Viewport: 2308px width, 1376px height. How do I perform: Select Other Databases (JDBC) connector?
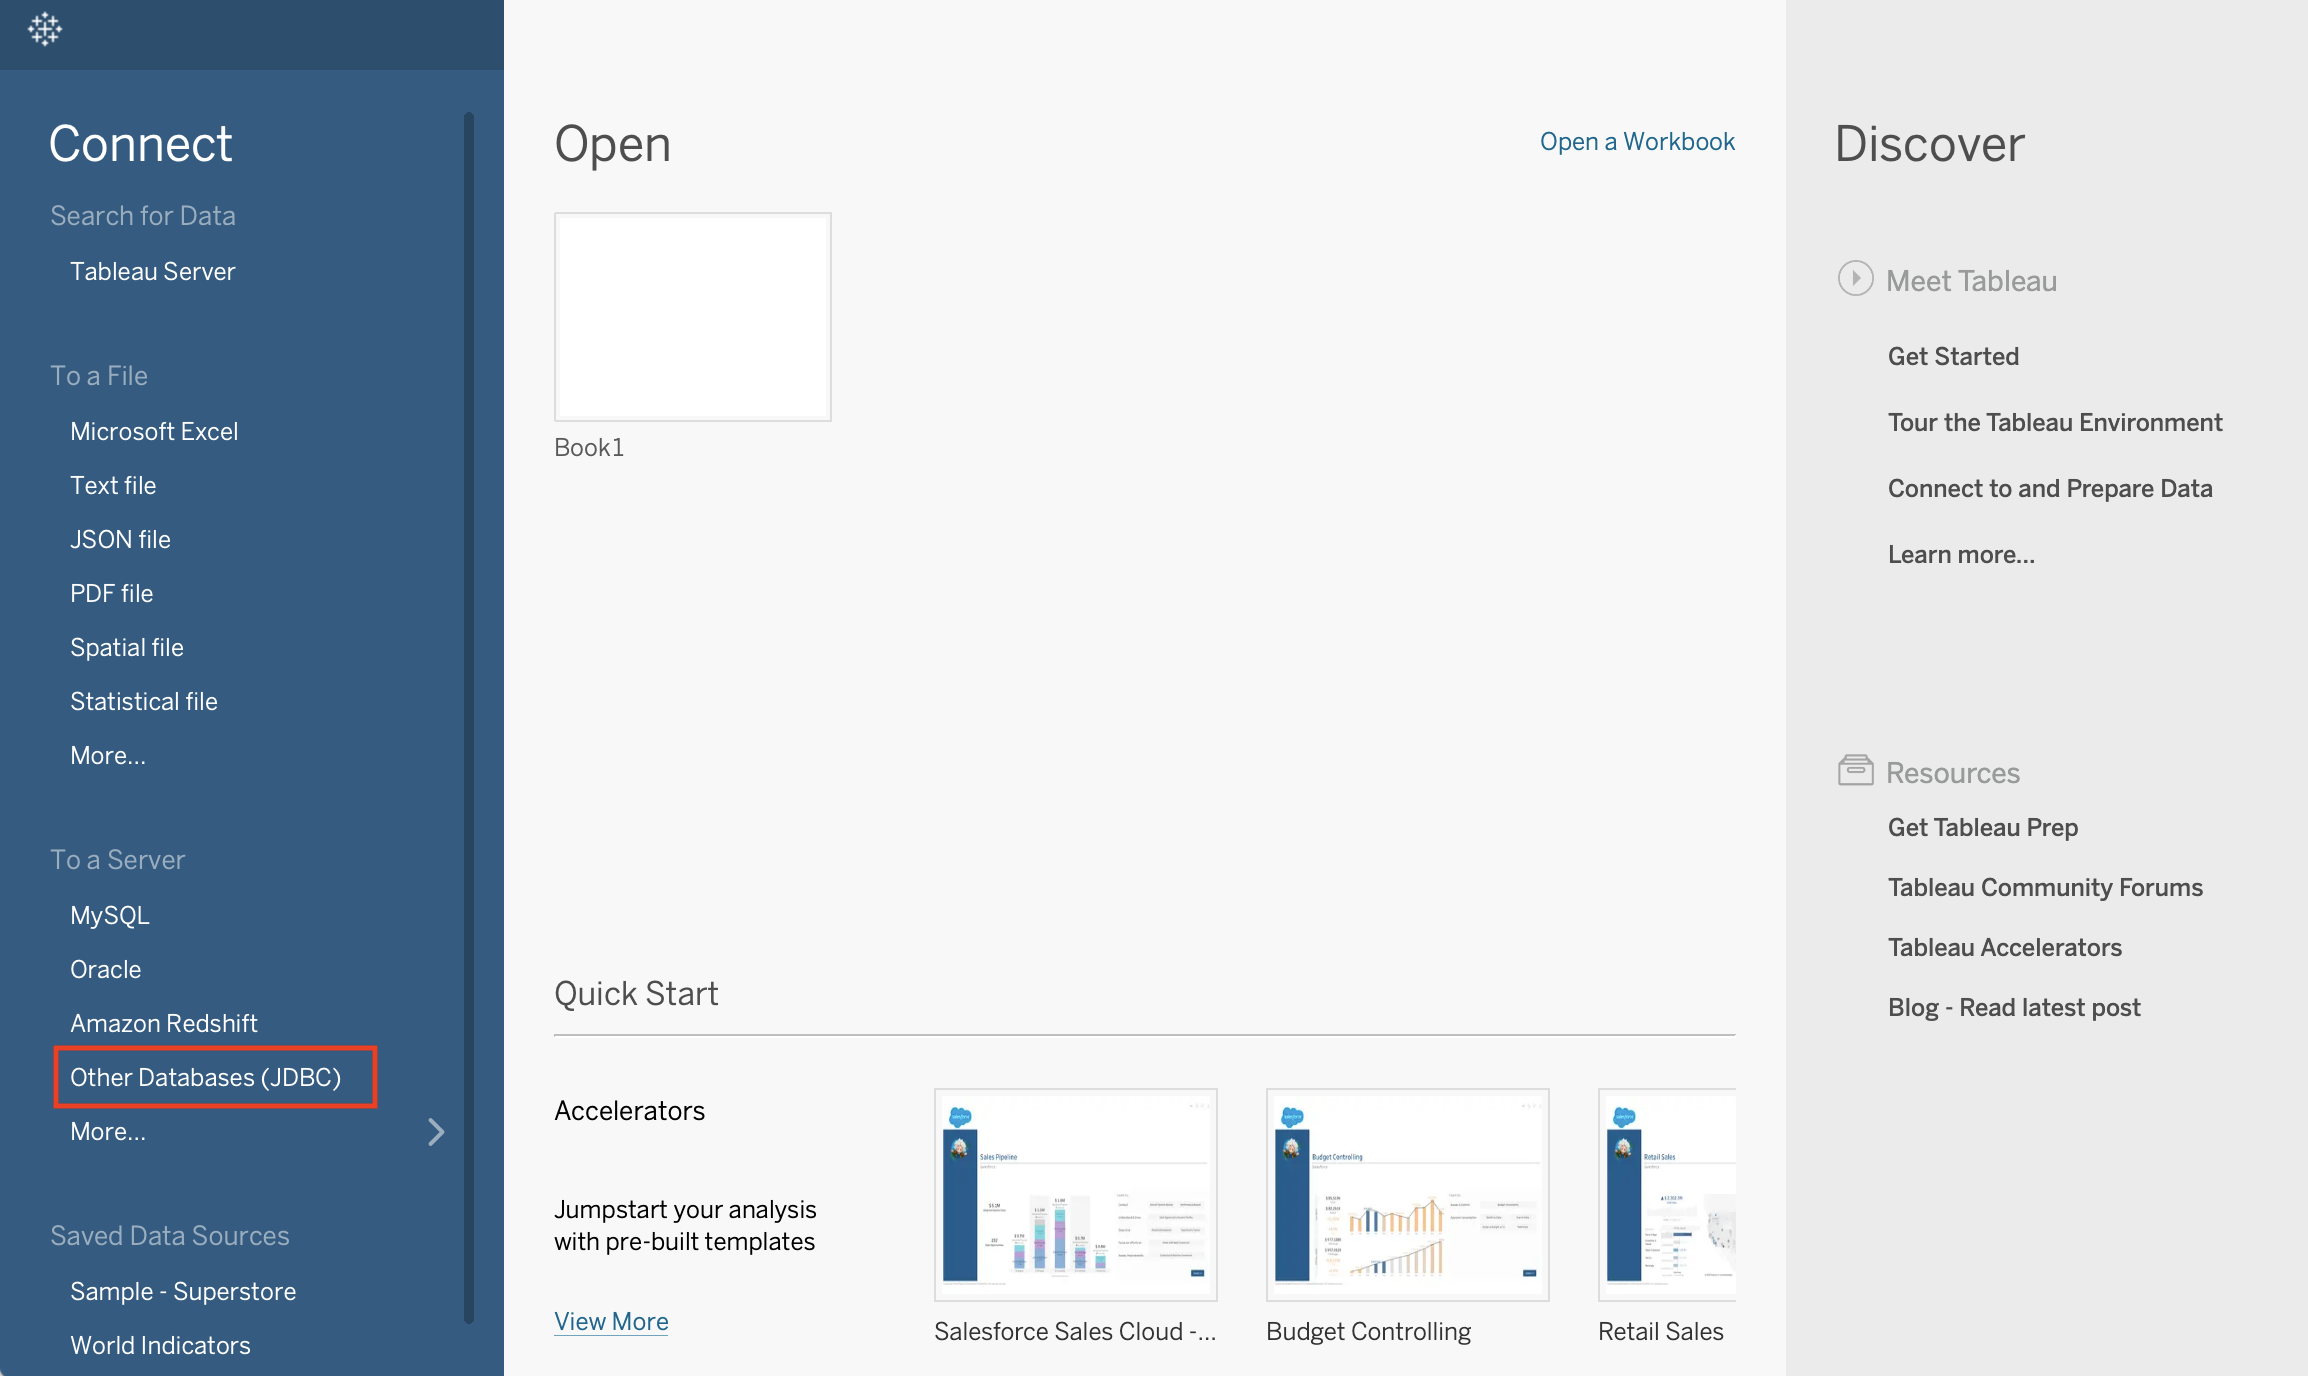click(205, 1077)
